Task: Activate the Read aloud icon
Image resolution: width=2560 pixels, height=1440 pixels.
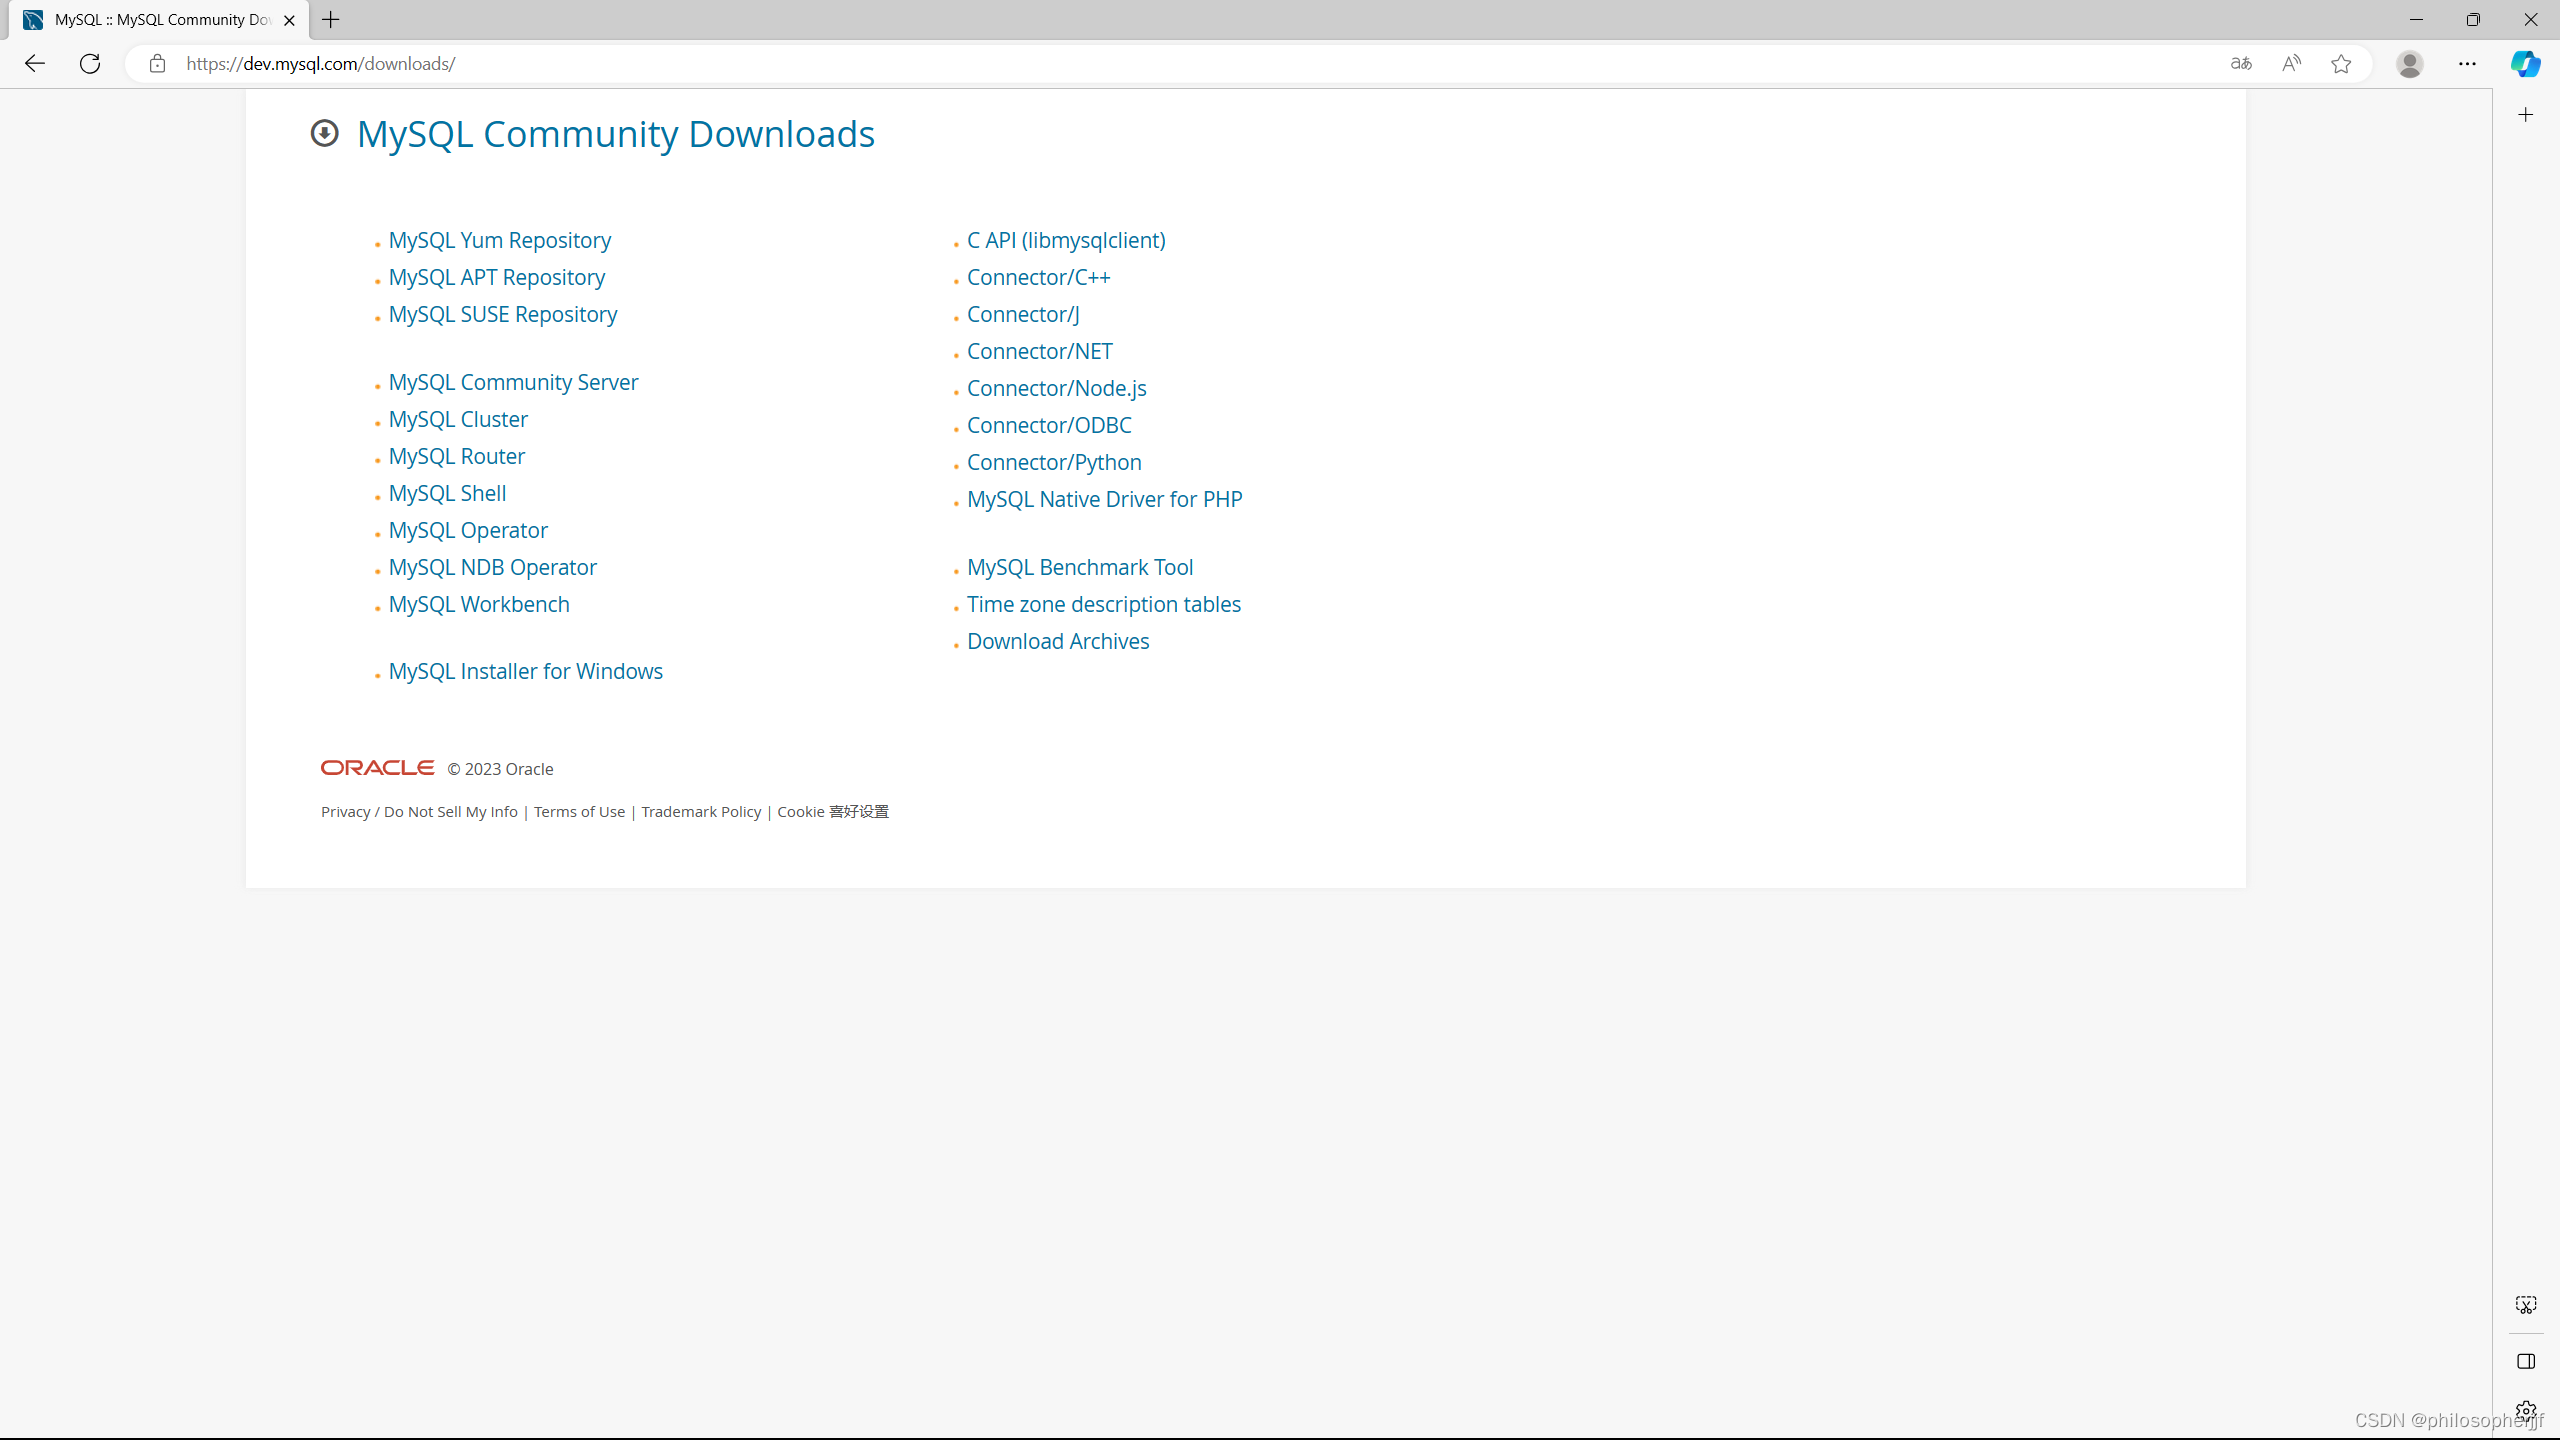Action: [2291, 64]
